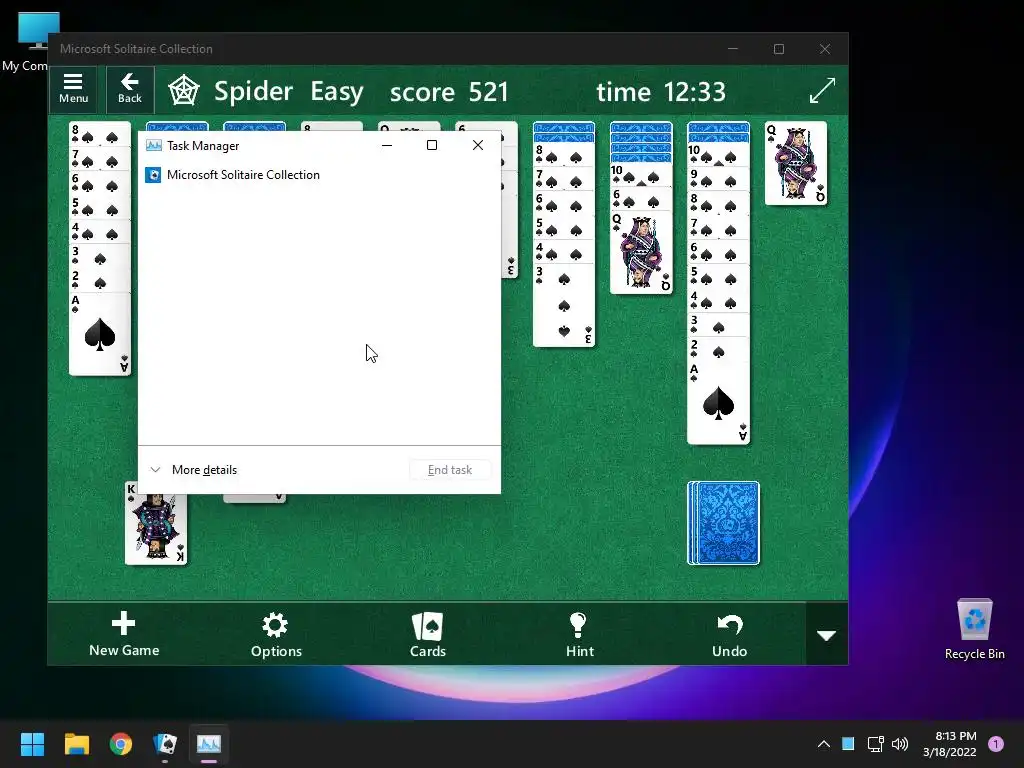Select the 3 of spades in seventh column
1024x768 pixels.
(564, 306)
